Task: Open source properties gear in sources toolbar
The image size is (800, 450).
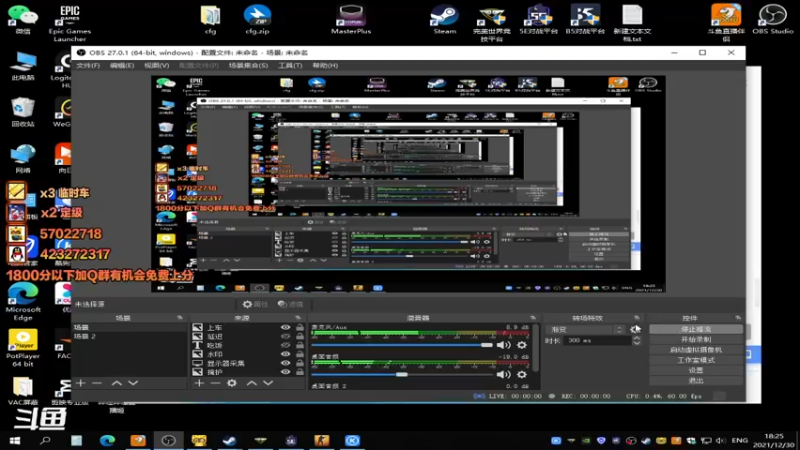Action: point(232,383)
